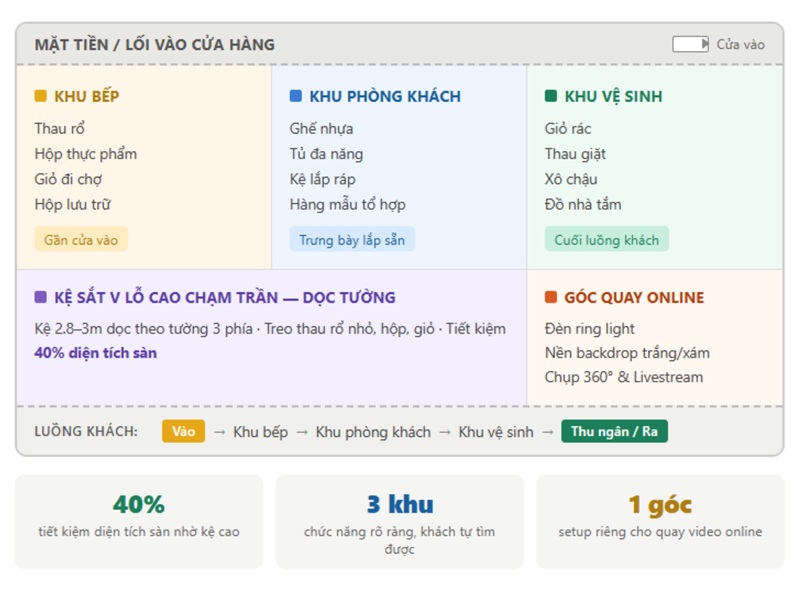Click the green 'Thu ngân / Ra' badge
The image size is (800, 600).
614,432
